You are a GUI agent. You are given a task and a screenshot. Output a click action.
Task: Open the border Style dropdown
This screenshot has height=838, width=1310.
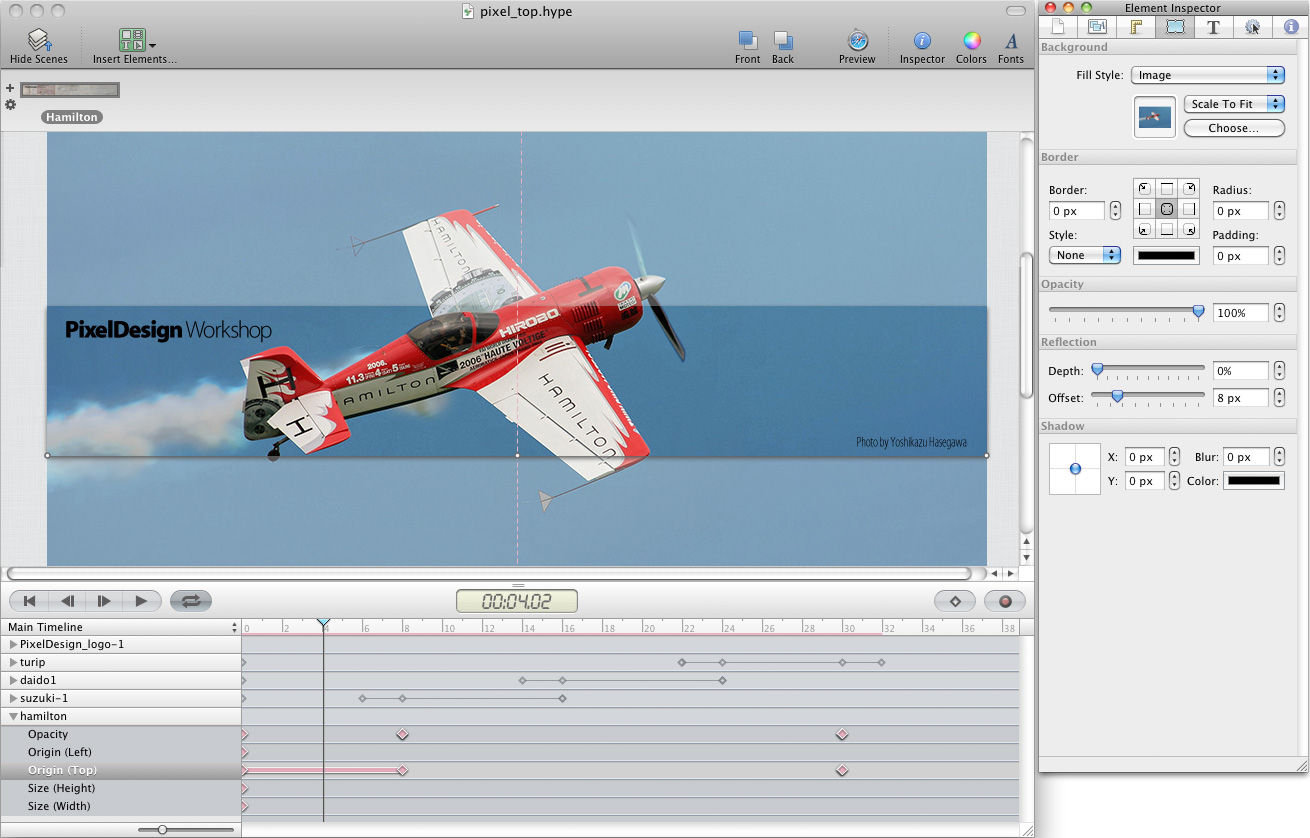(x=1085, y=255)
